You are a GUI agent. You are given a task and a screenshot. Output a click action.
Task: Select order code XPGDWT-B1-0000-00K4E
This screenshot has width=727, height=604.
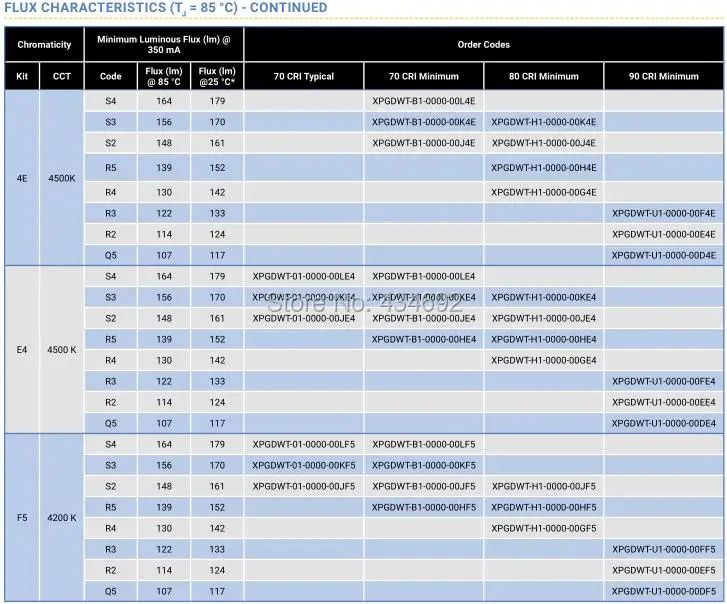click(x=423, y=122)
